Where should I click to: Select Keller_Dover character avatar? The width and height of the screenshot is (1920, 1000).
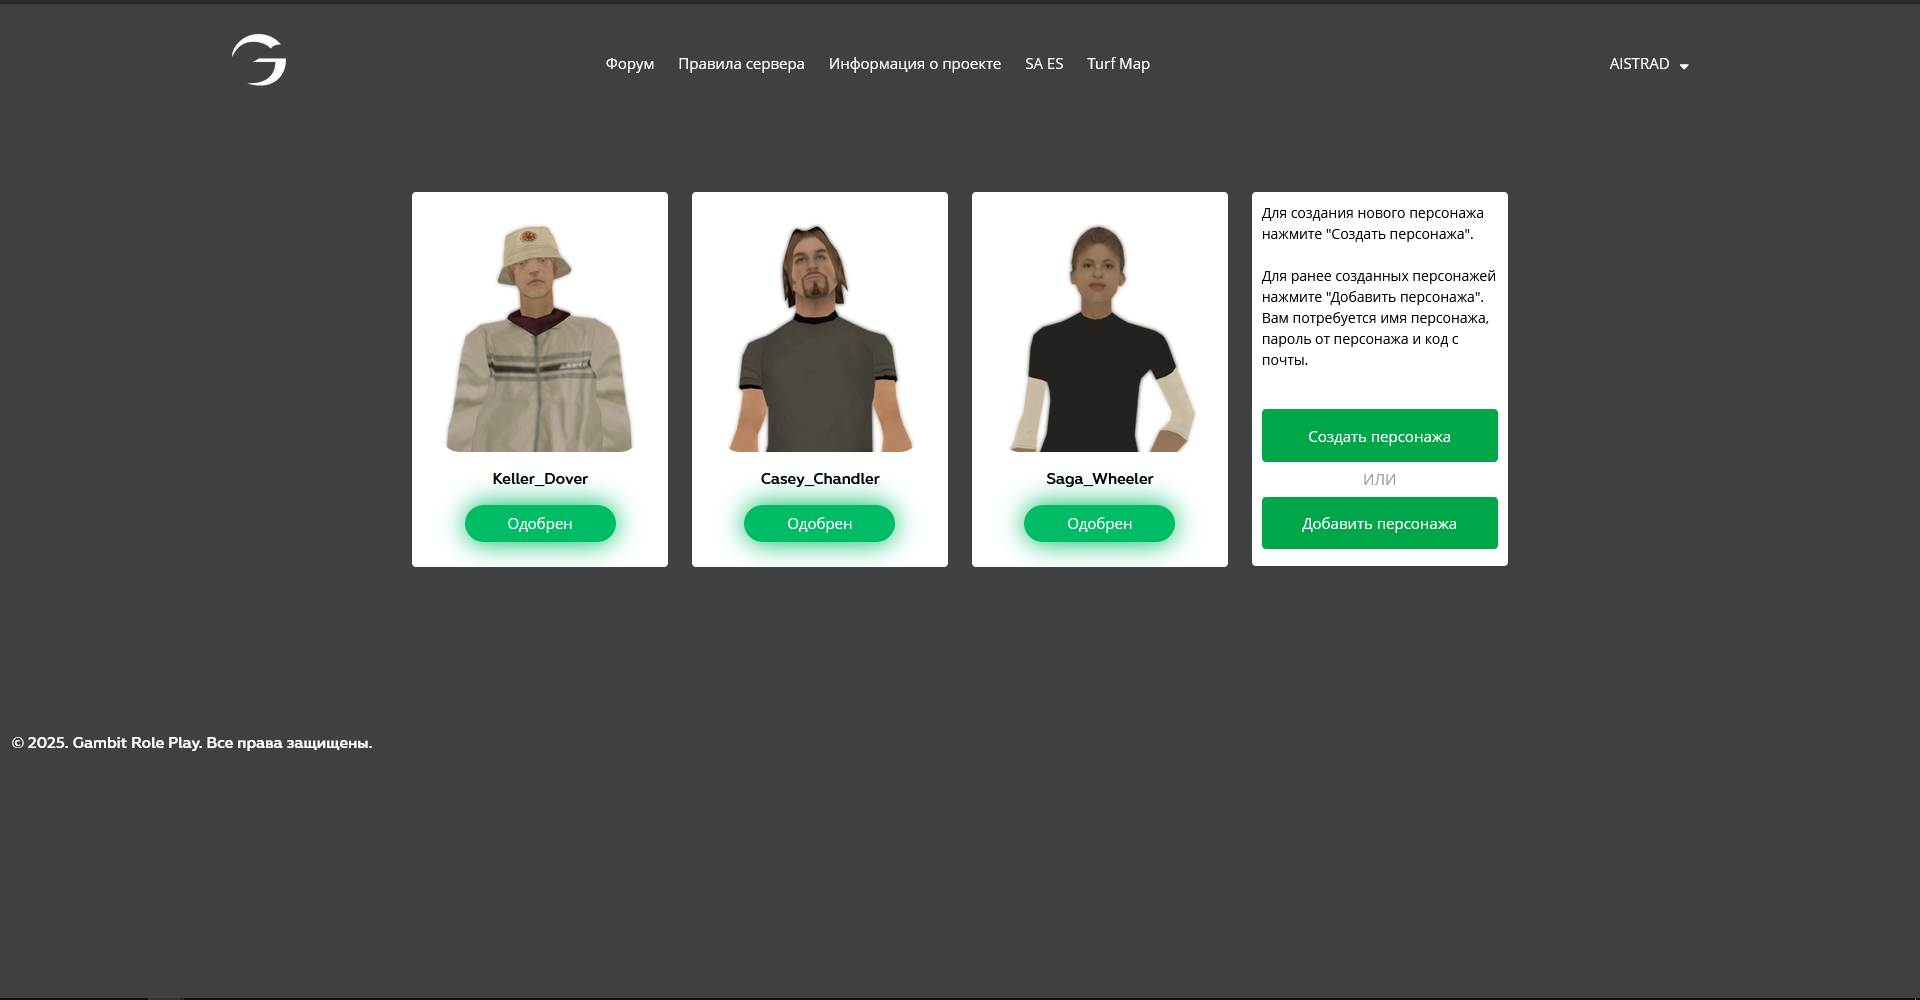coord(540,338)
